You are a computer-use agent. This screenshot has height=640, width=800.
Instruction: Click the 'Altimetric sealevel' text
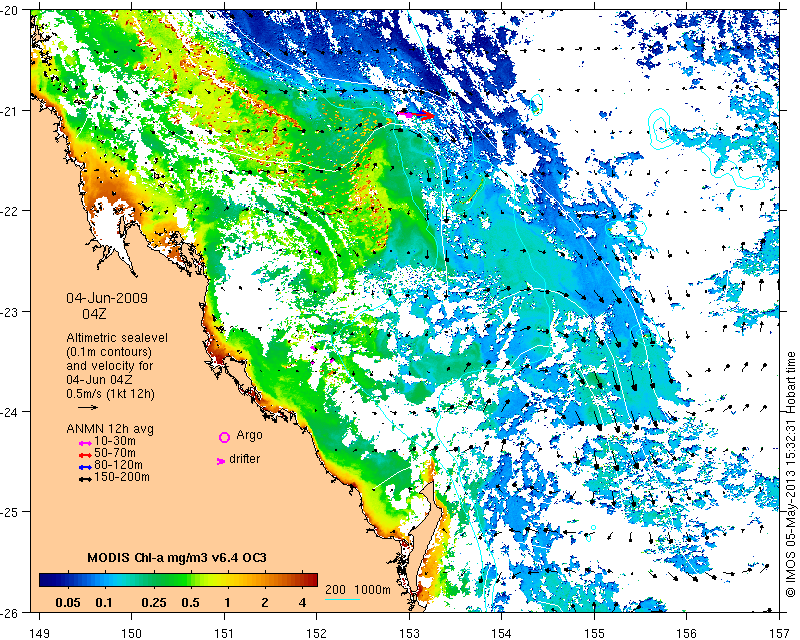117,338
